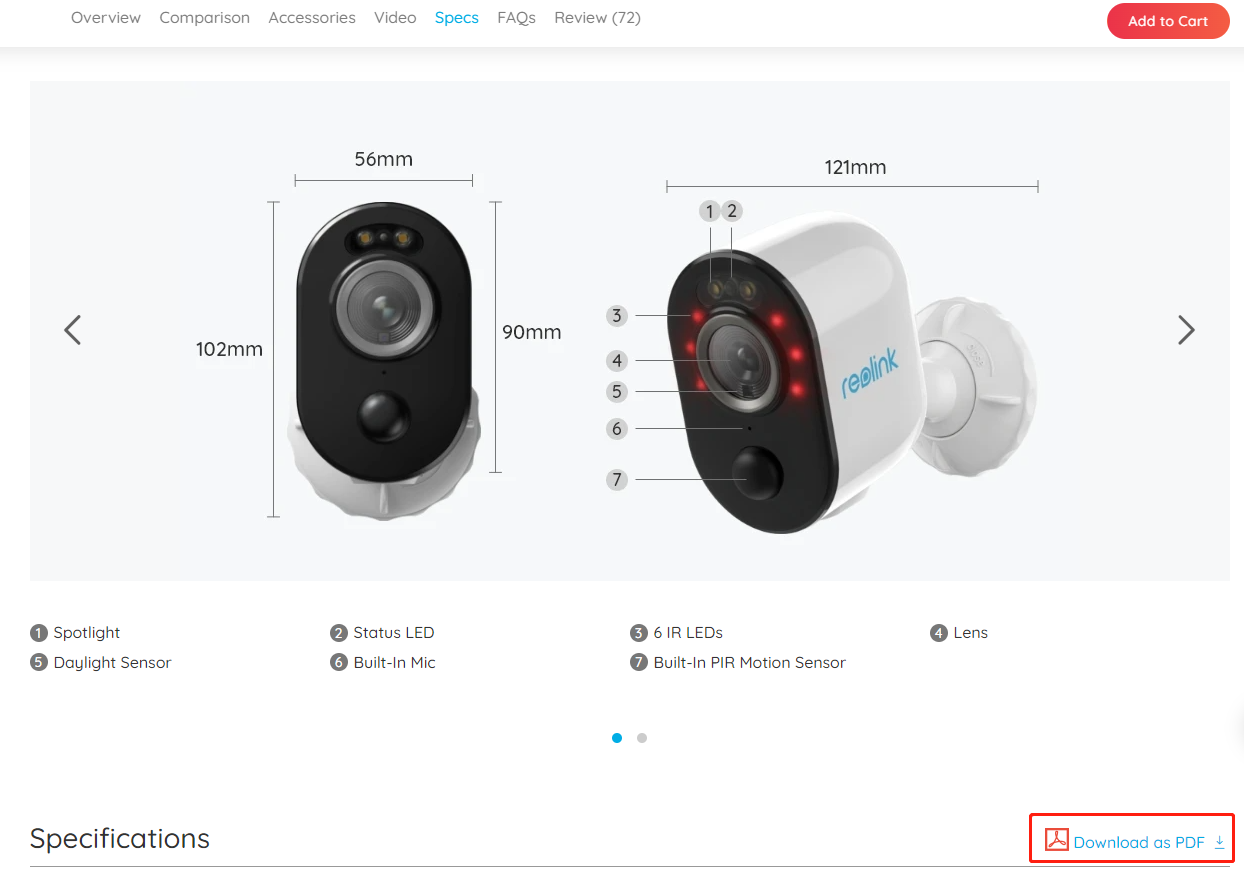Open the Overview tab
The image size is (1244, 887).
(x=106, y=18)
